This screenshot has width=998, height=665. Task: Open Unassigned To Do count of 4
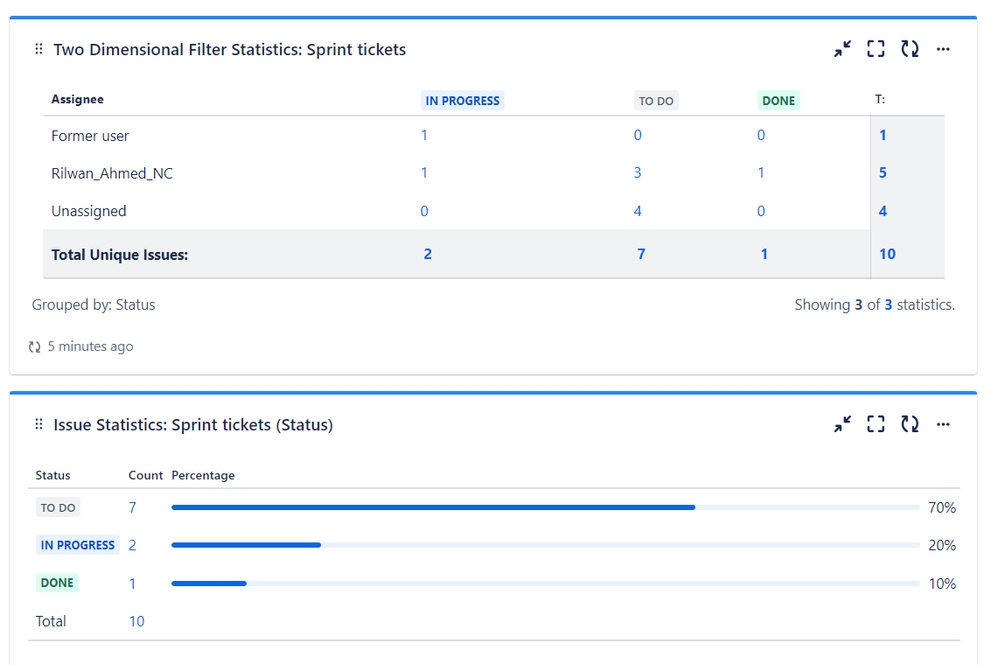pos(638,211)
